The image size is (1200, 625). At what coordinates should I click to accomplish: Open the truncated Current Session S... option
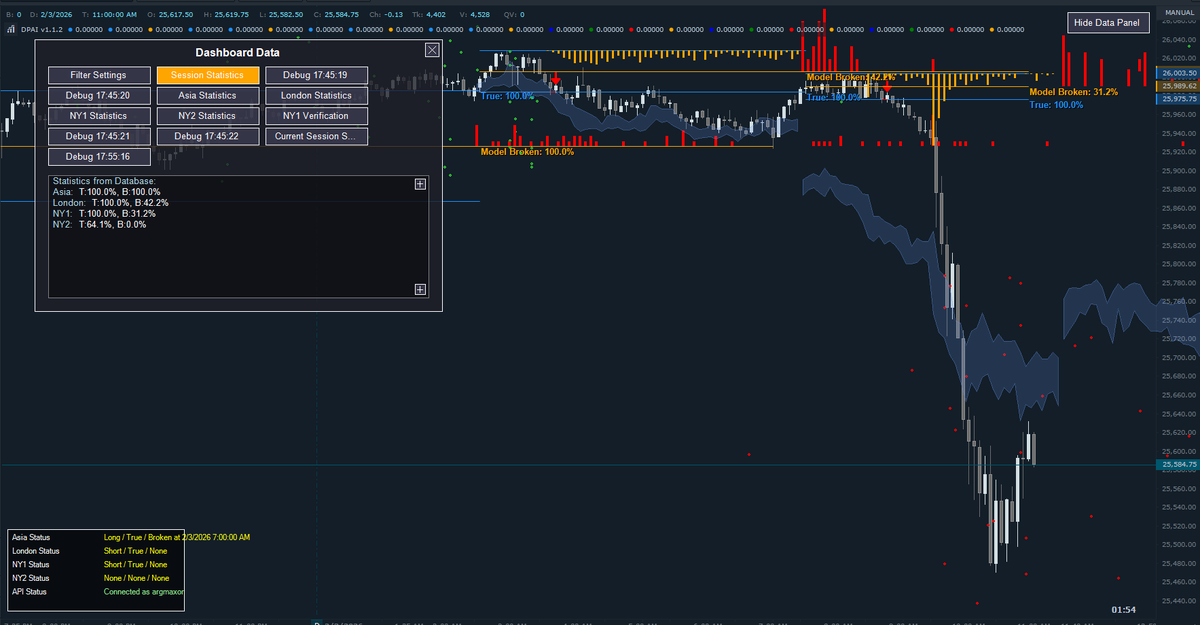point(316,136)
